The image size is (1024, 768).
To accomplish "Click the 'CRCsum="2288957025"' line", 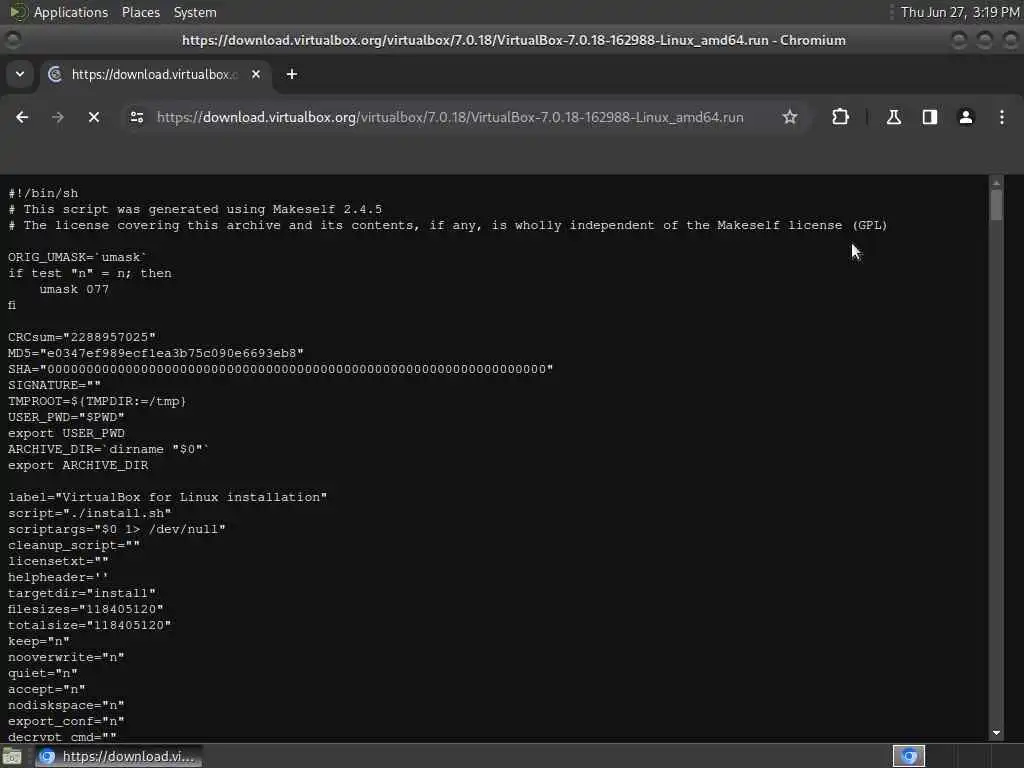I will pos(82,337).
